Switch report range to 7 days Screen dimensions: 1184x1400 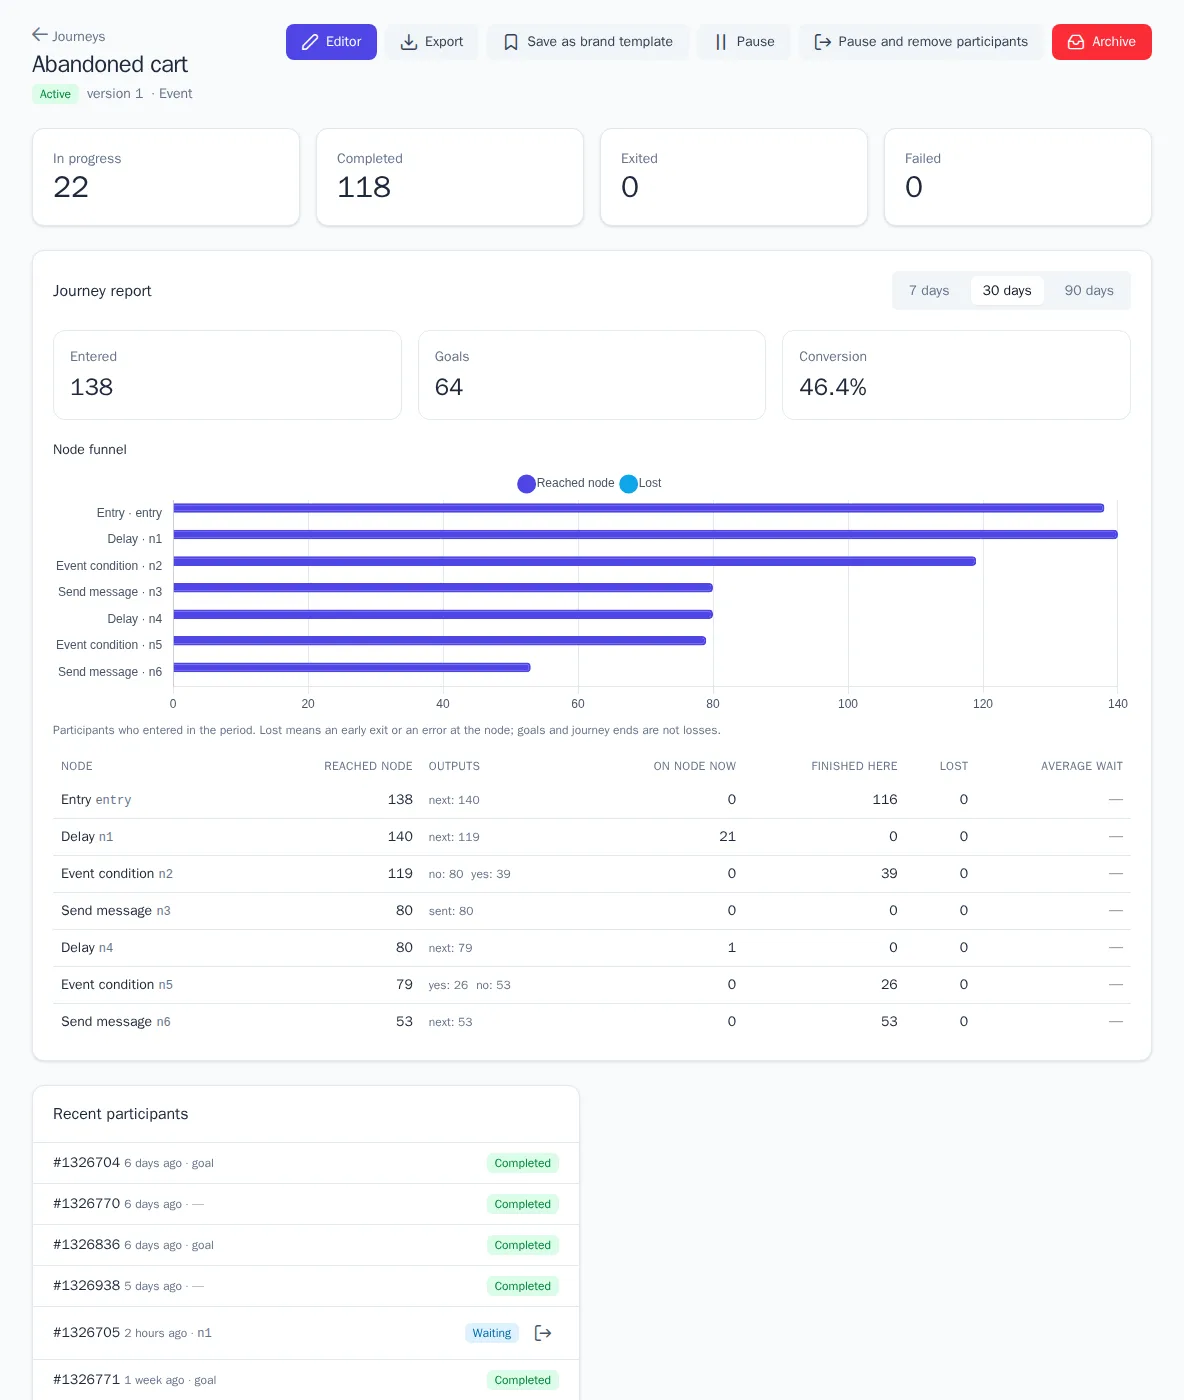point(929,290)
